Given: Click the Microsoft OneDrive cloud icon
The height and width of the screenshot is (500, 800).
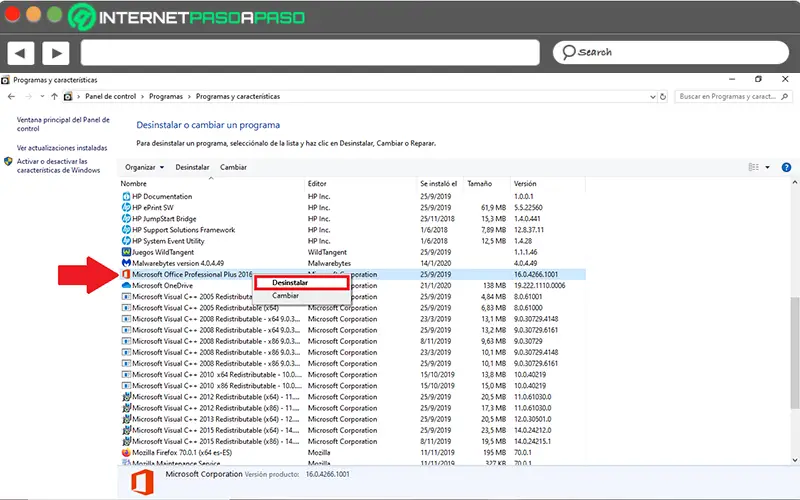Looking at the screenshot, I should click(x=126, y=286).
